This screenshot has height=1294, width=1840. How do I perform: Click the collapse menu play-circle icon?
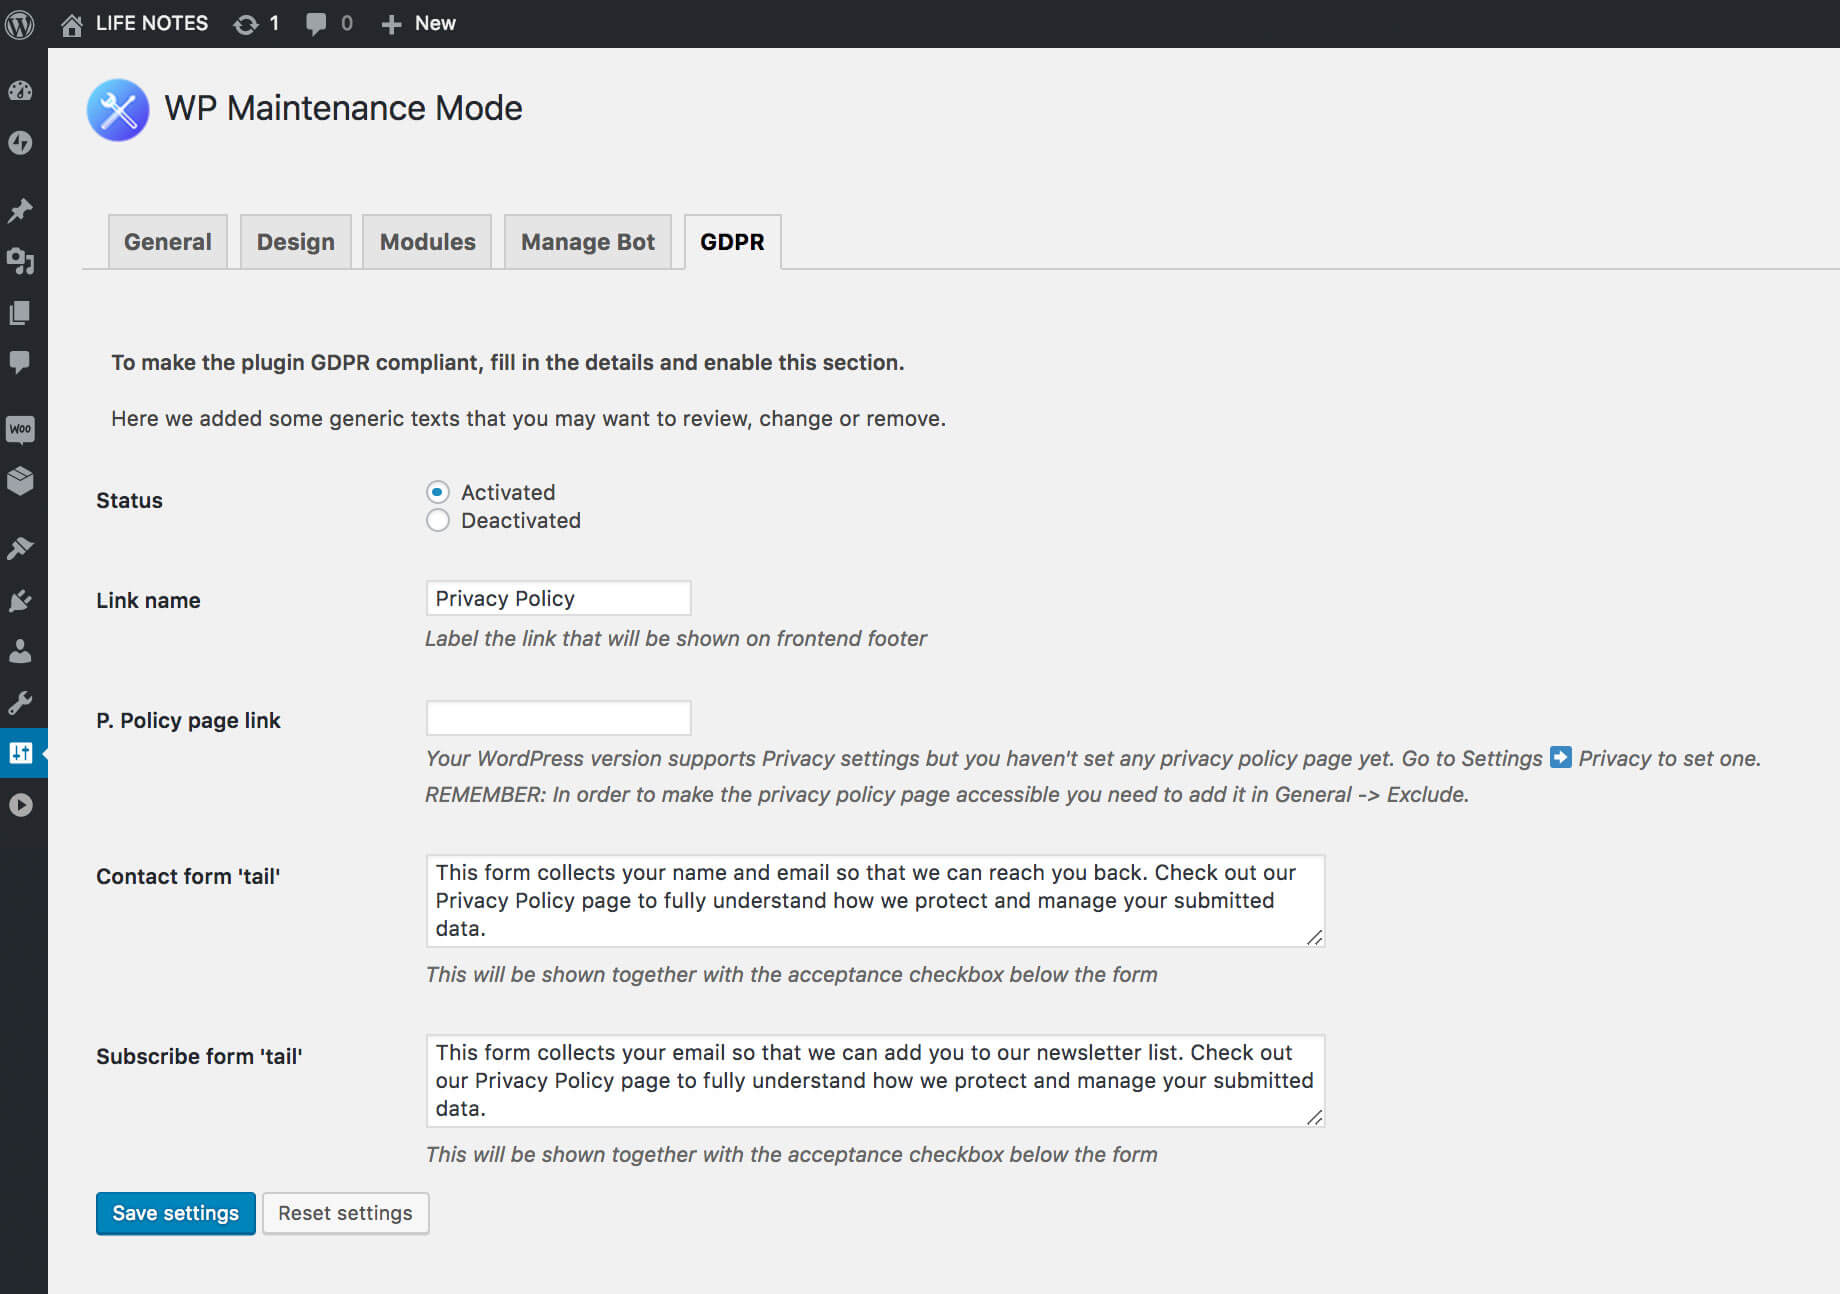coord(20,805)
